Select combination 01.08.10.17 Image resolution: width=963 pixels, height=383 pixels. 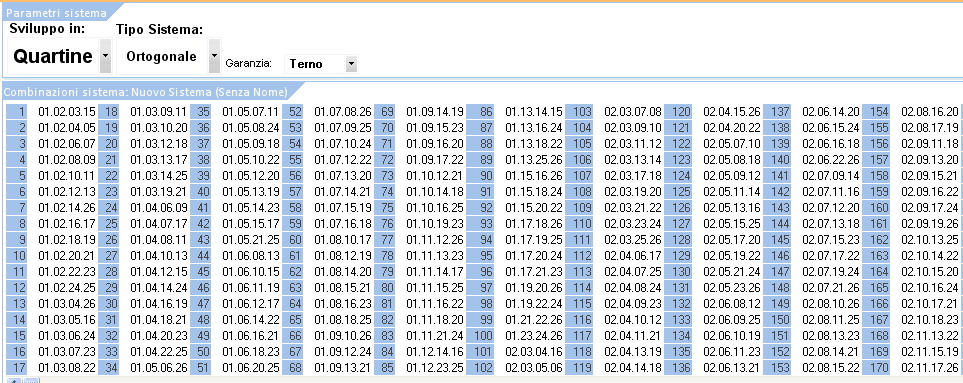pyautogui.click(x=343, y=239)
